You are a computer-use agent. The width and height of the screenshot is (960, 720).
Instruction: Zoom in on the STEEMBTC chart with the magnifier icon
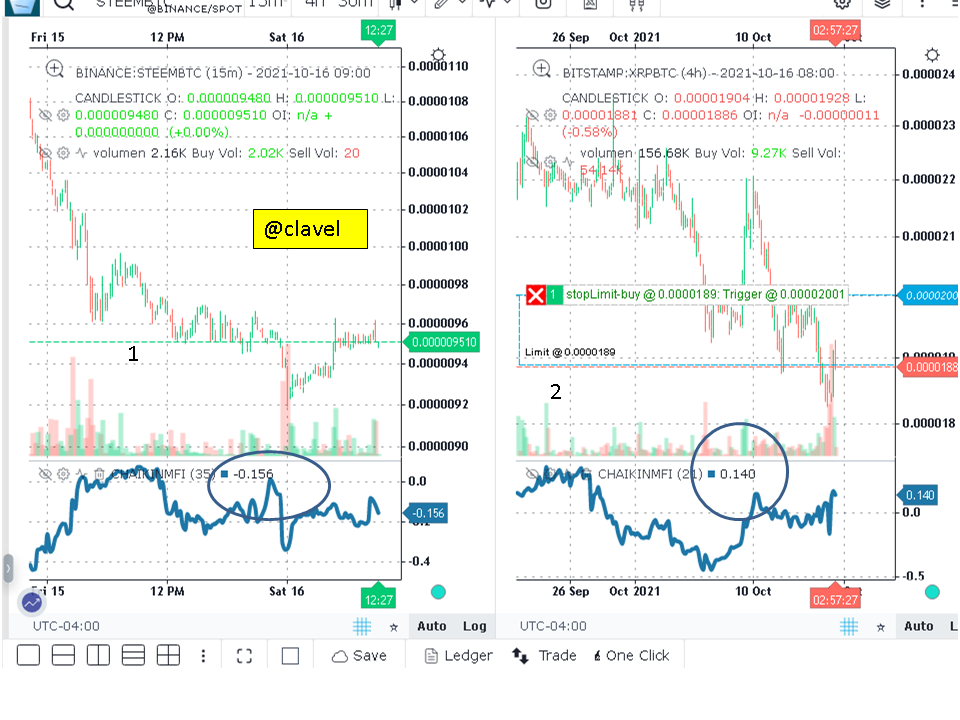point(54,69)
